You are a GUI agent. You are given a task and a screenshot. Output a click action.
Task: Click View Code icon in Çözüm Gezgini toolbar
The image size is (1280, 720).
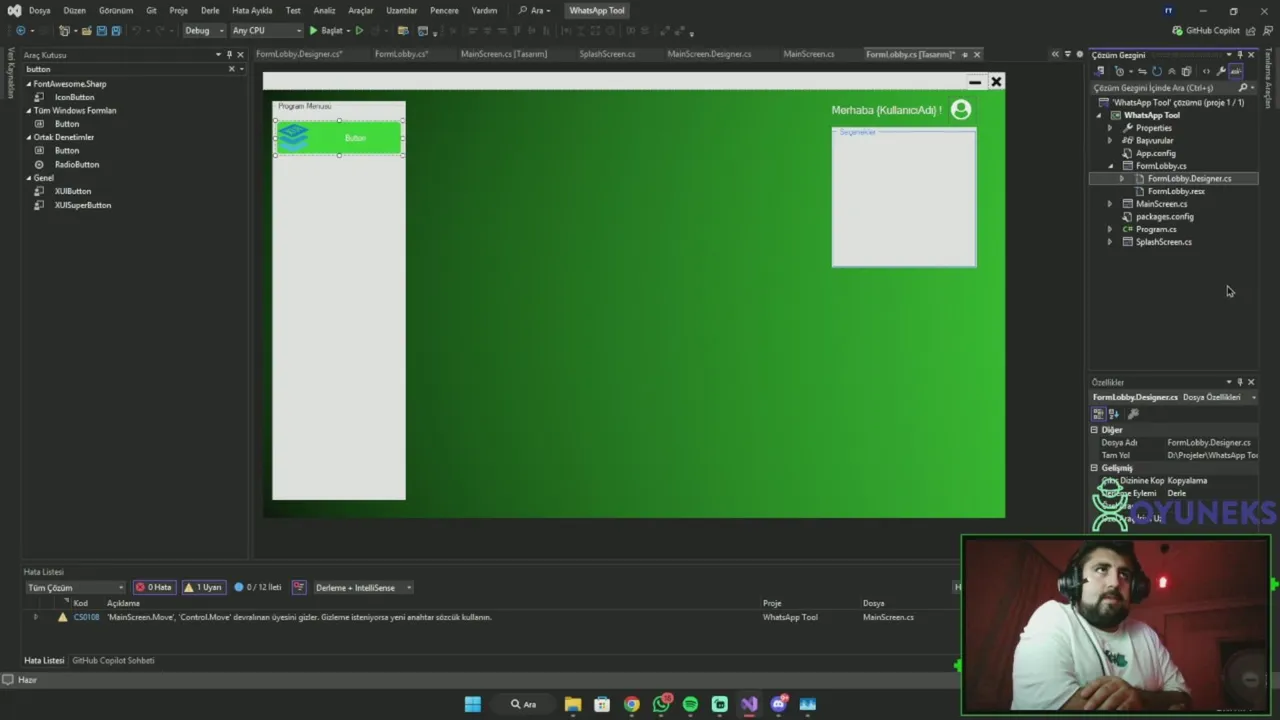click(x=1206, y=71)
